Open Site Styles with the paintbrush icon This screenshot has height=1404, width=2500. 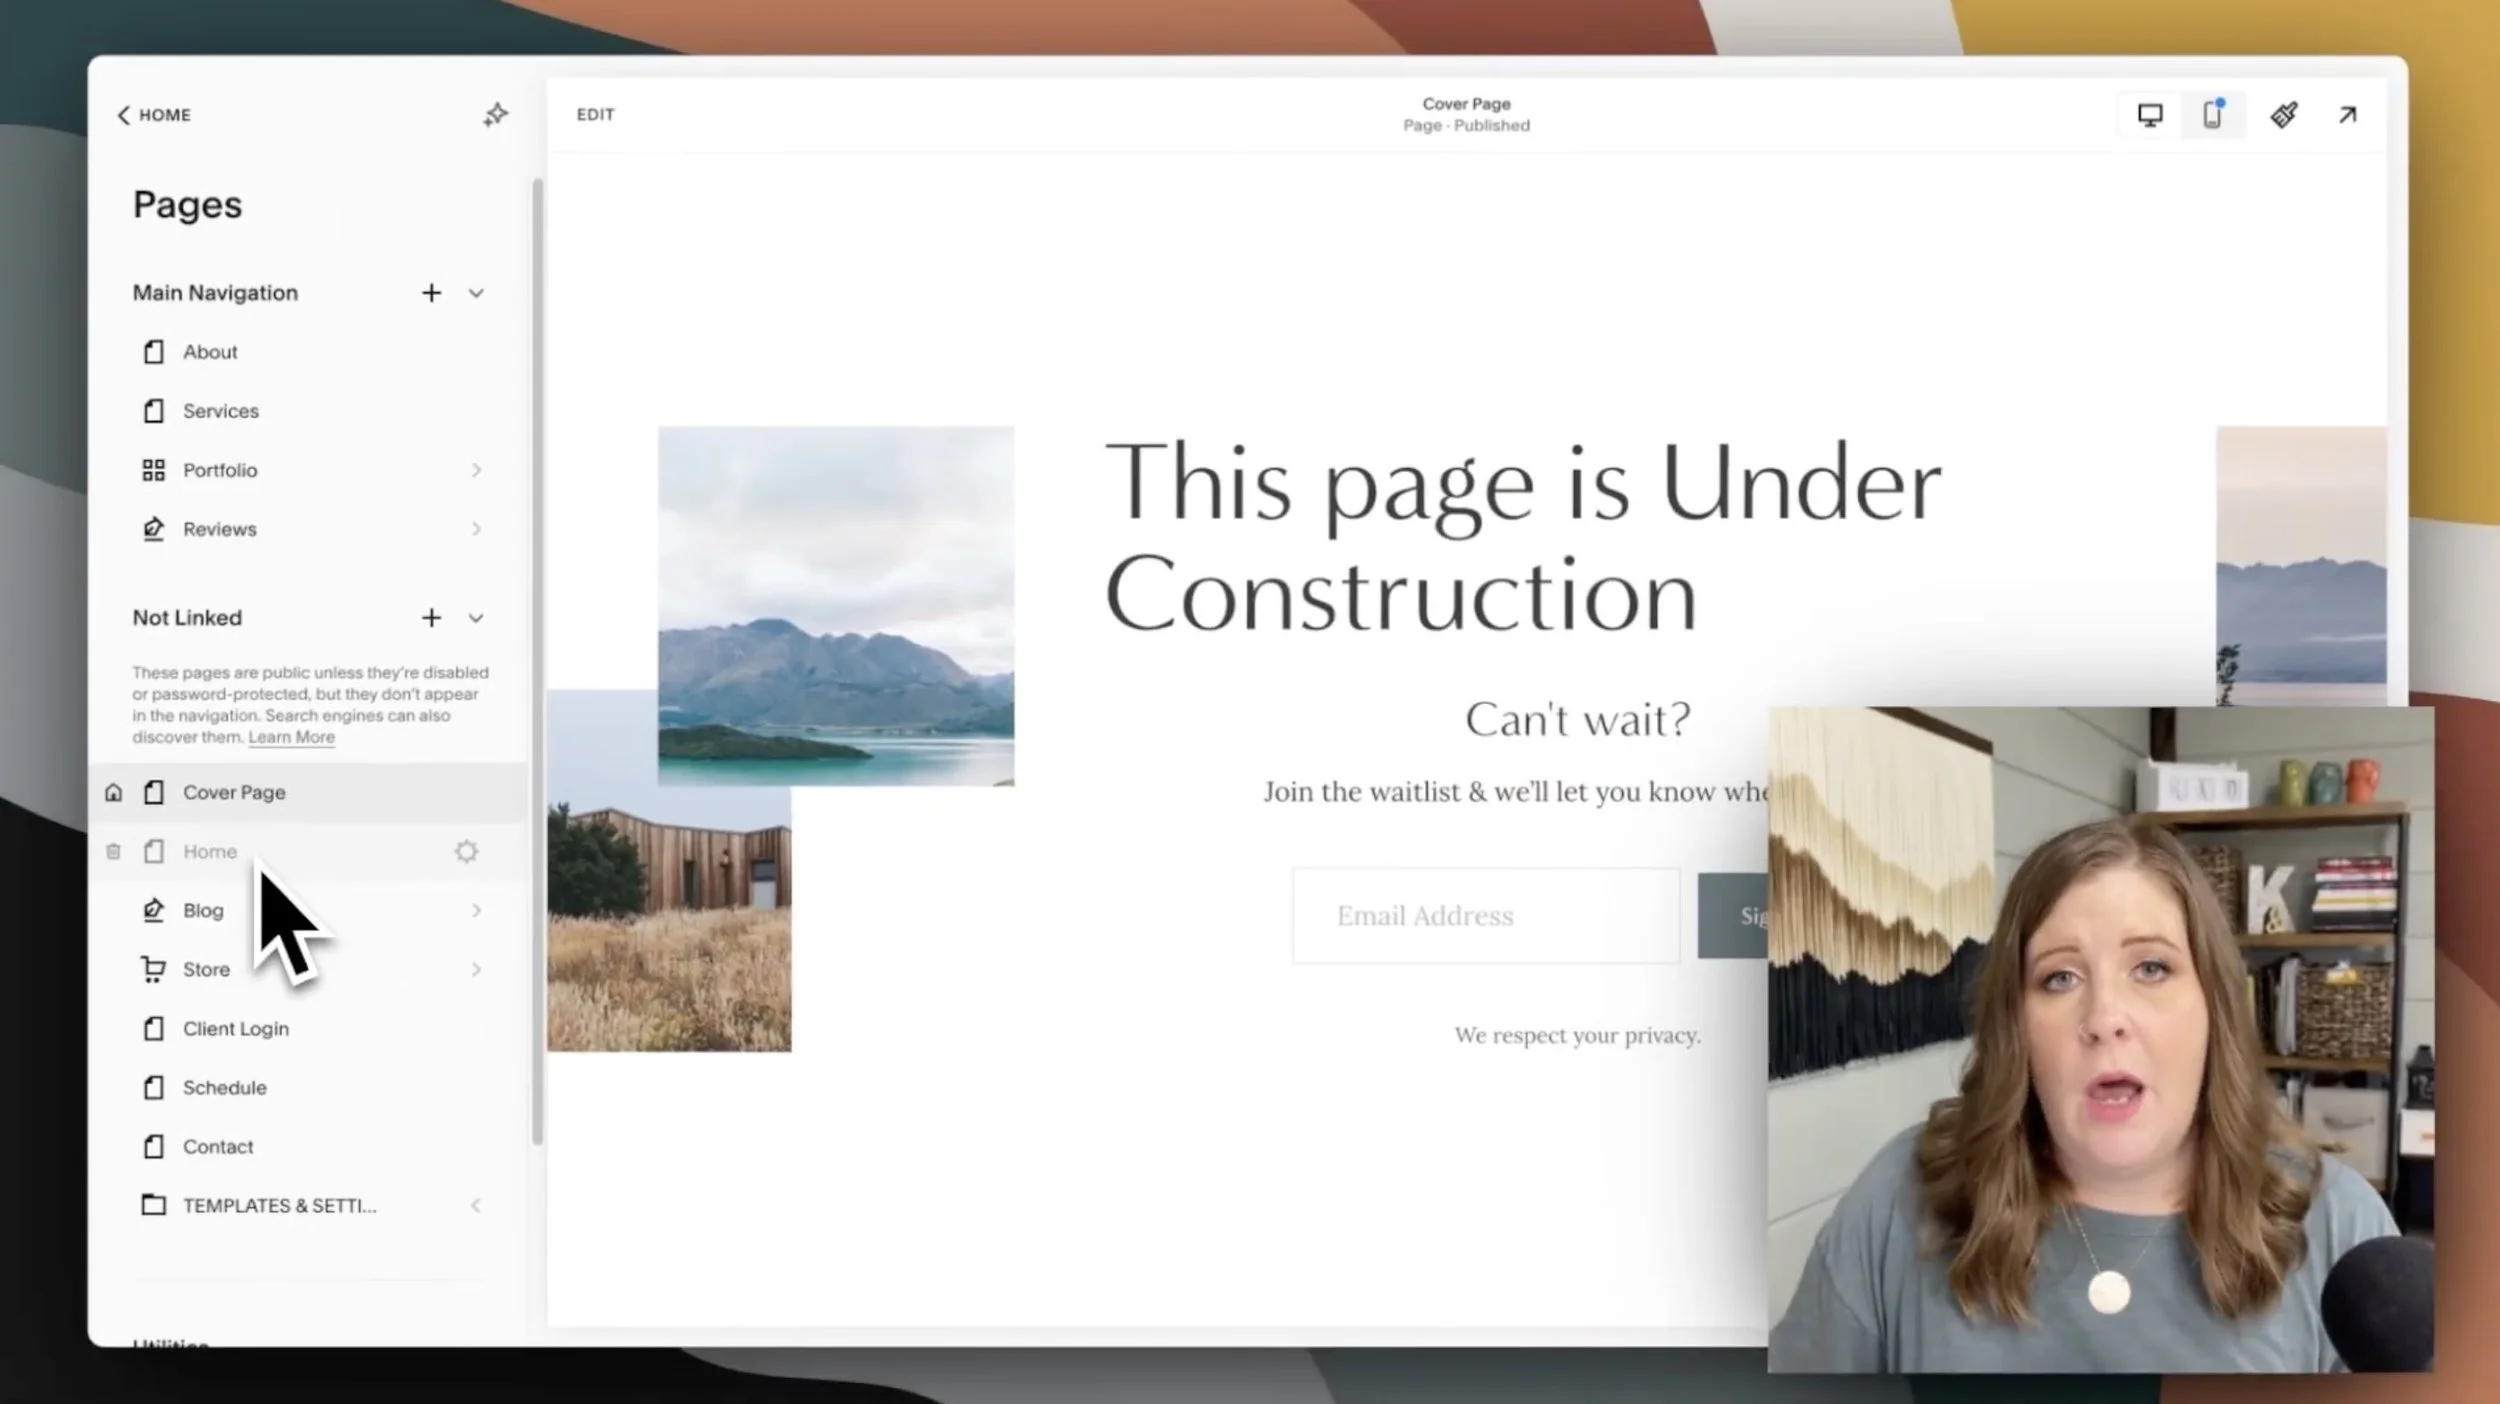click(x=2284, y=114)
